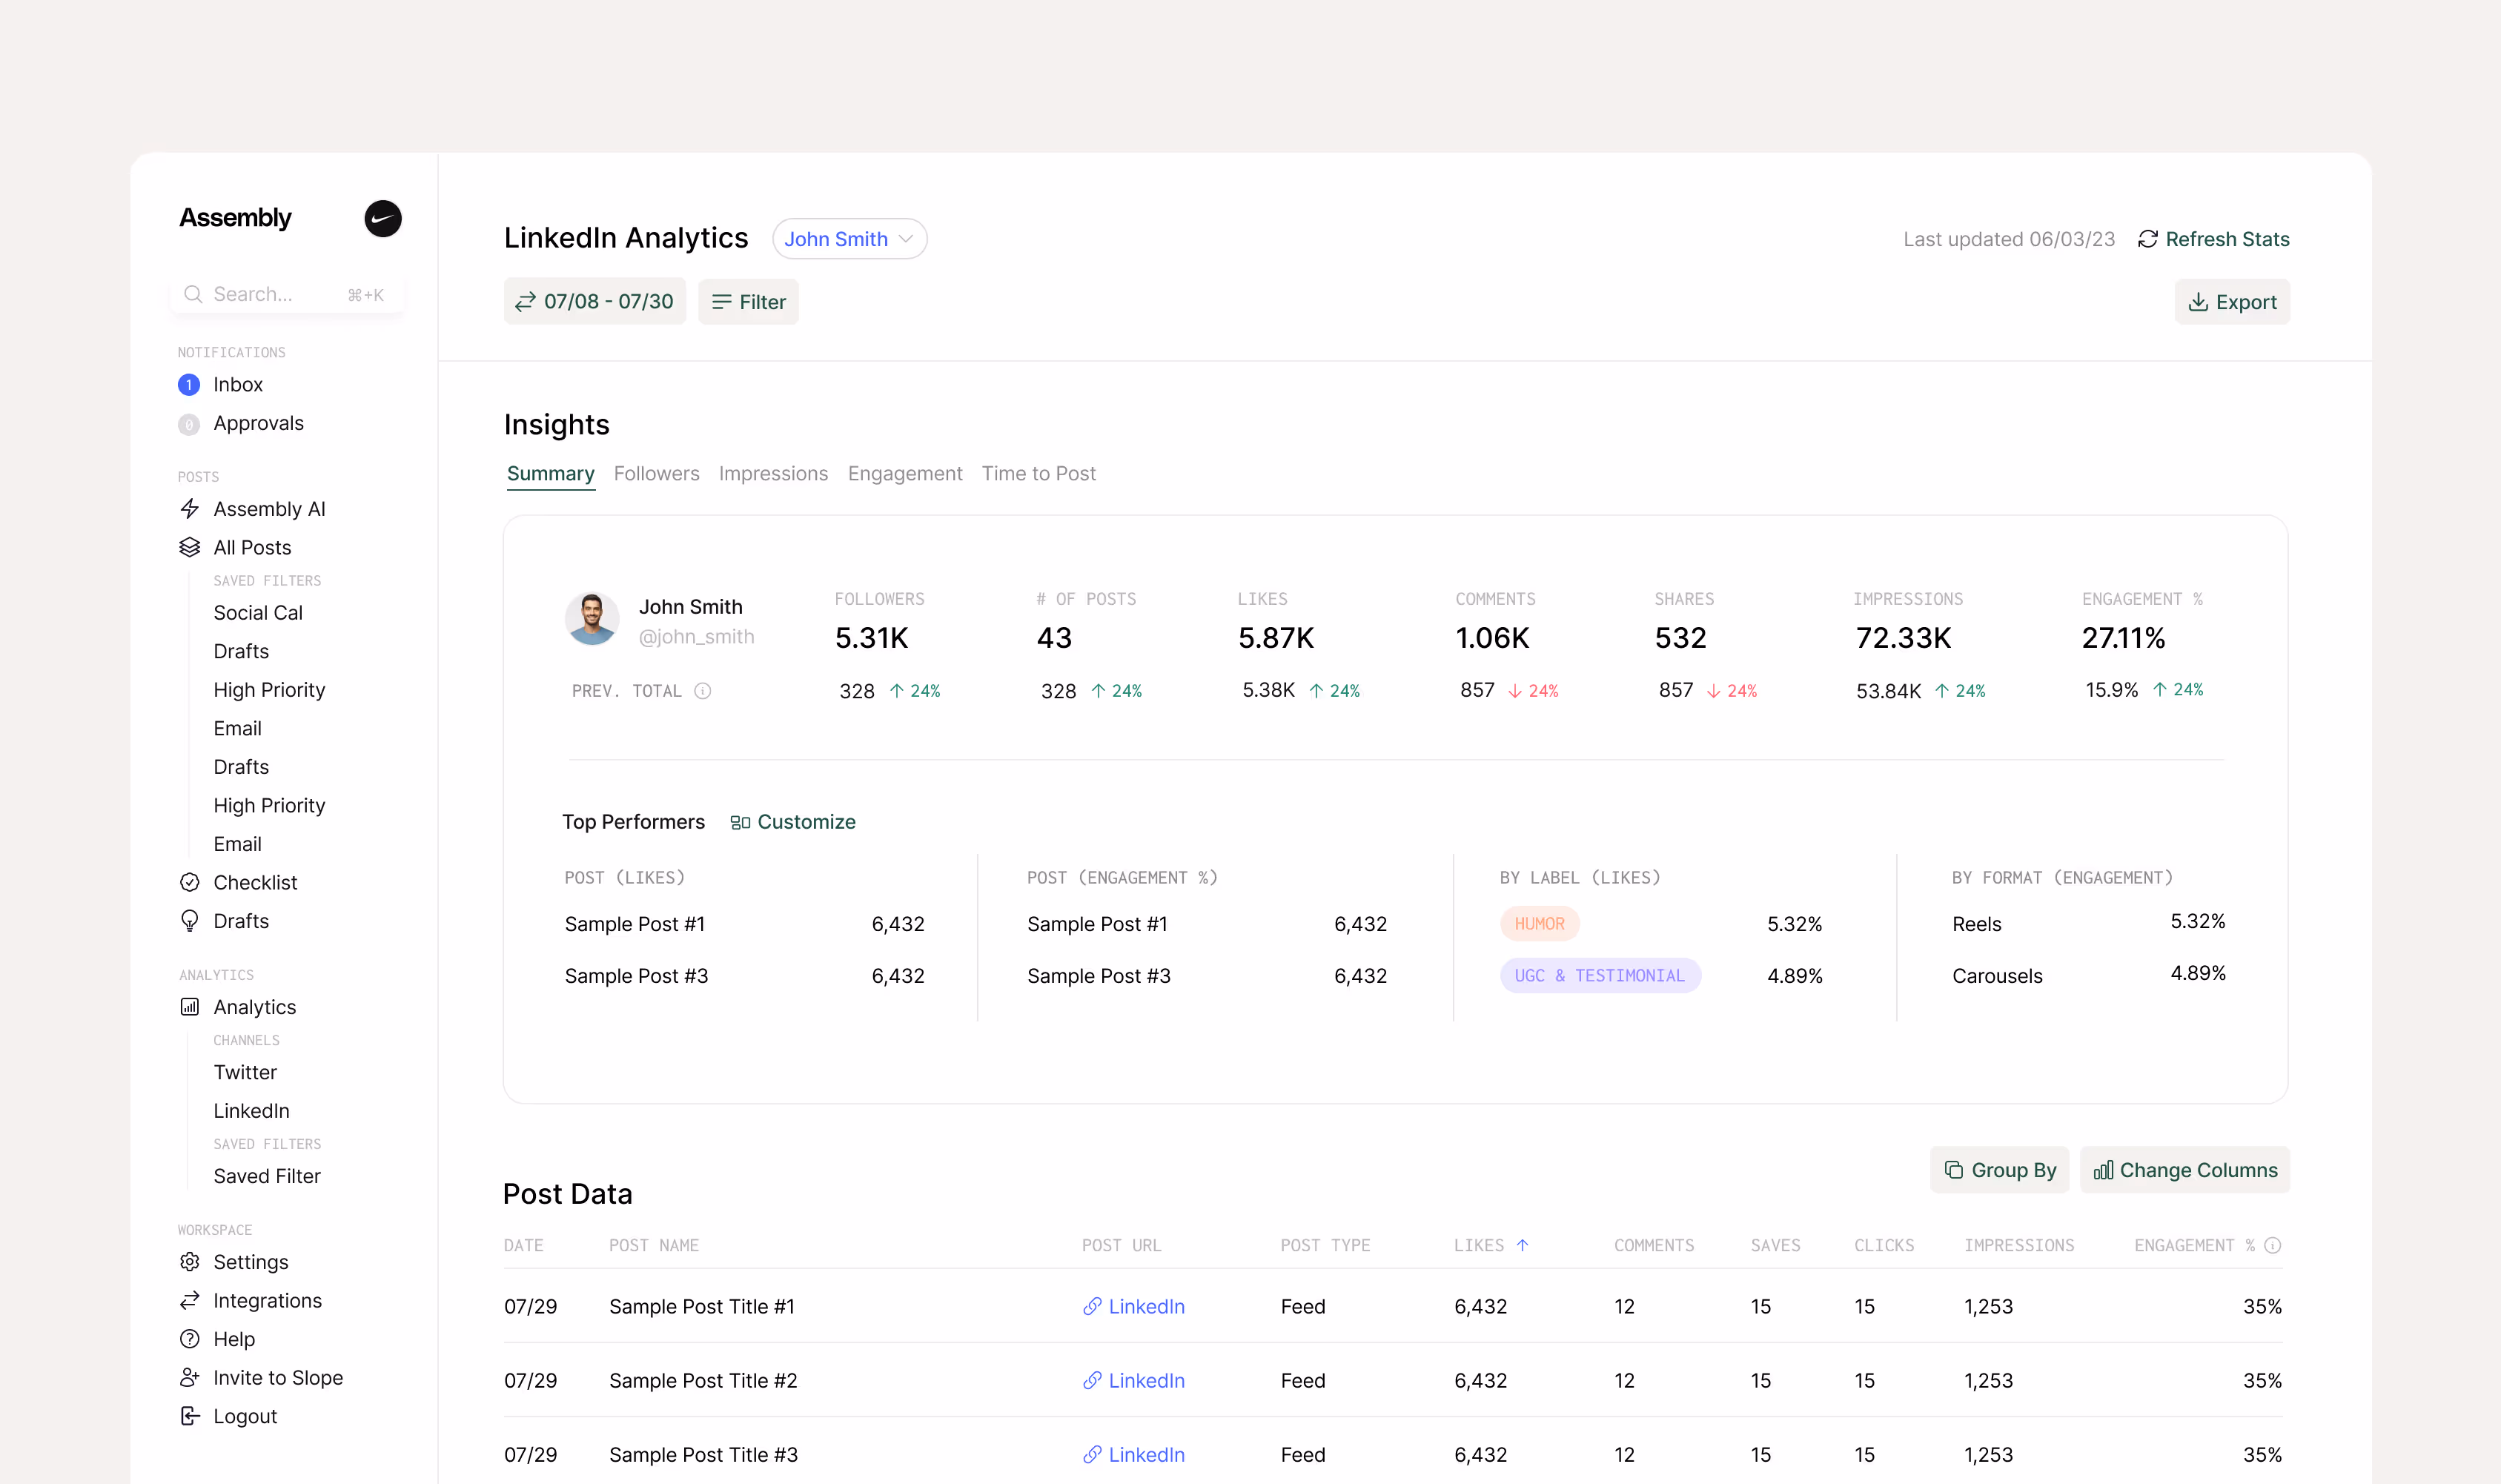Switch to the Followers insights tab
Viewport: 2501px width, 1484px height.
pyautogui.click(x=656, y=473)
